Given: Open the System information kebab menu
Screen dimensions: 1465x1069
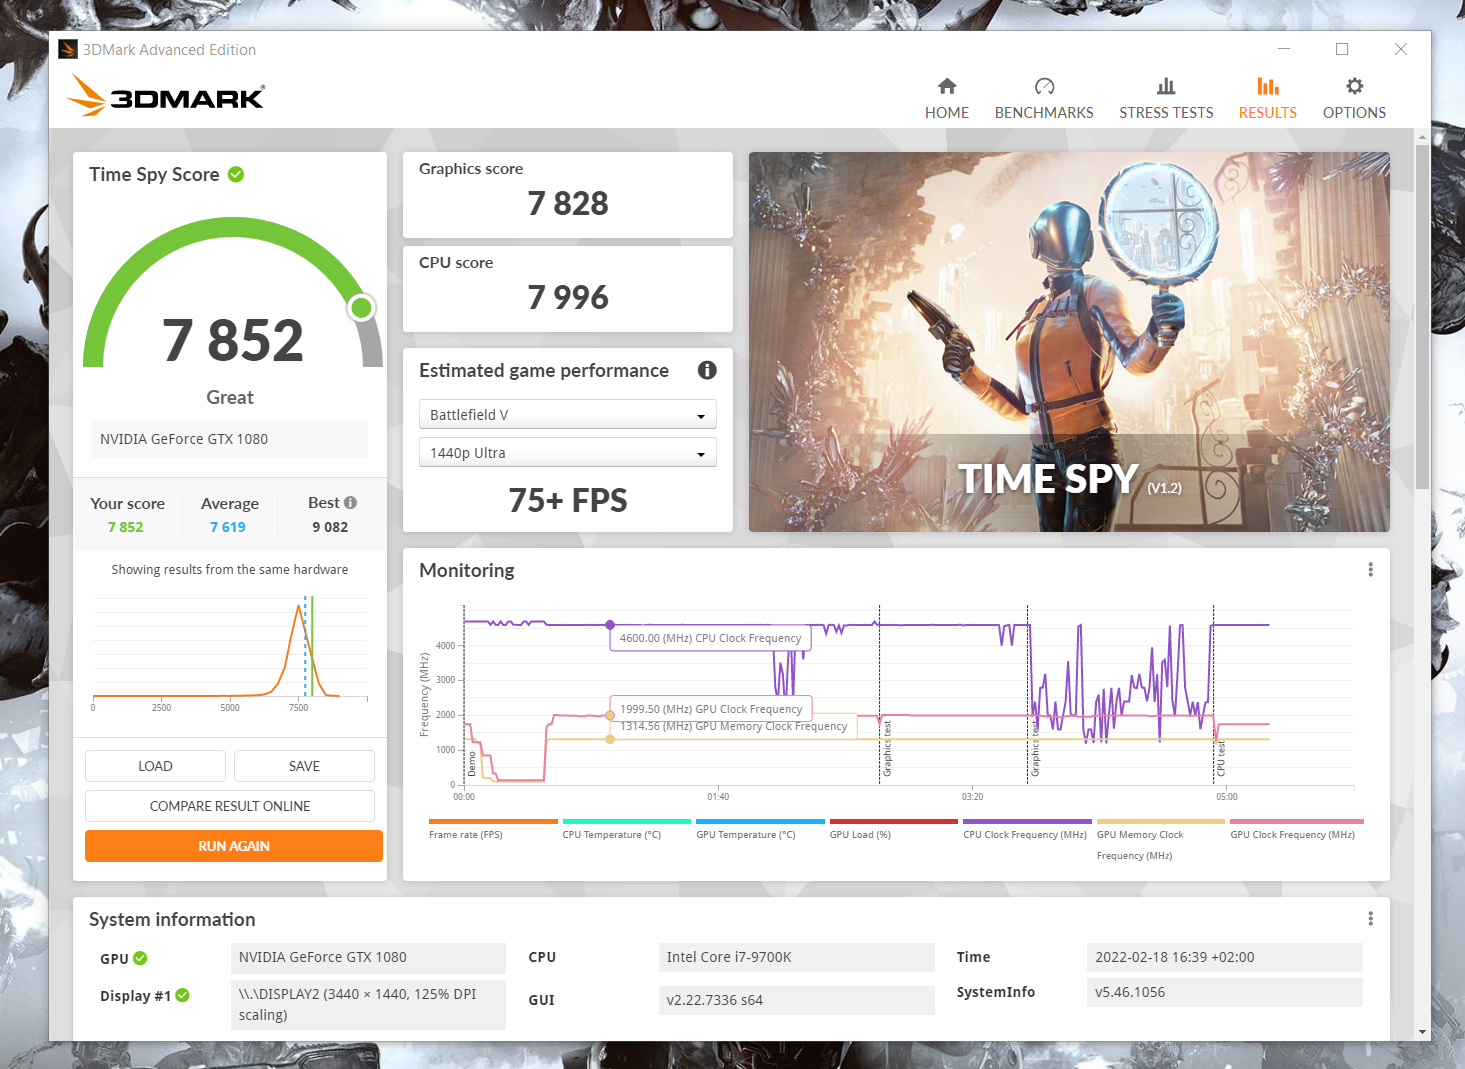Looking at the screenshot, I should tap(1370, 918).
